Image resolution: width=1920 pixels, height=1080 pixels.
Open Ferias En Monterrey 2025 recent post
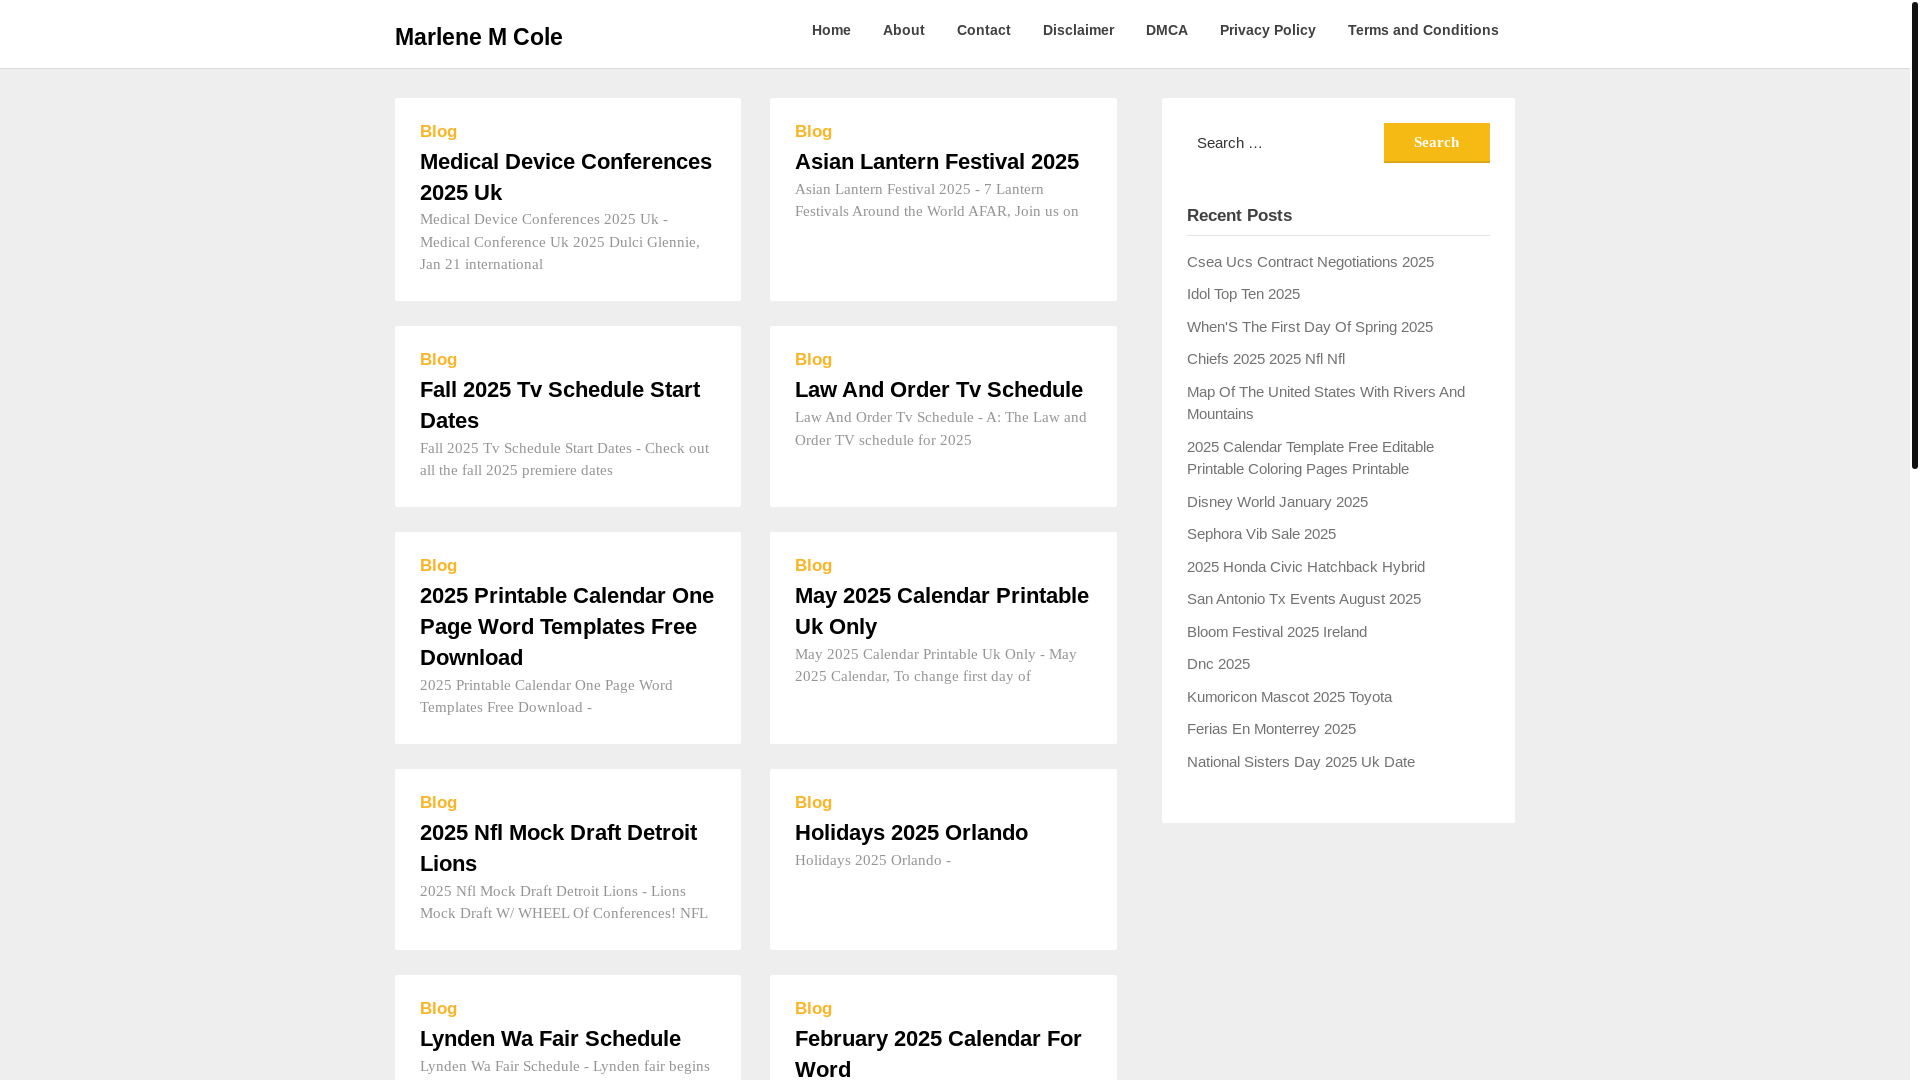click(x=1271, y=728)
